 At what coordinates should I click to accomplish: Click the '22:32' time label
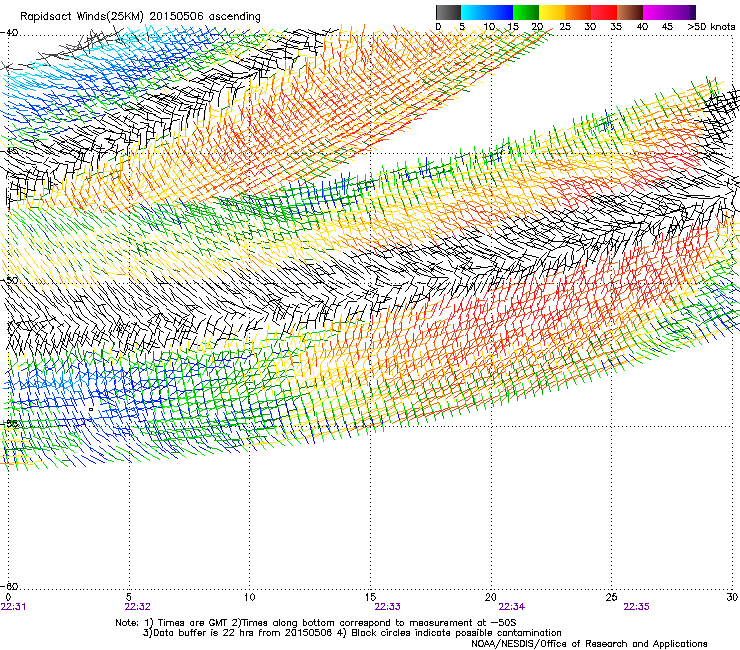[x=137, y=607]
